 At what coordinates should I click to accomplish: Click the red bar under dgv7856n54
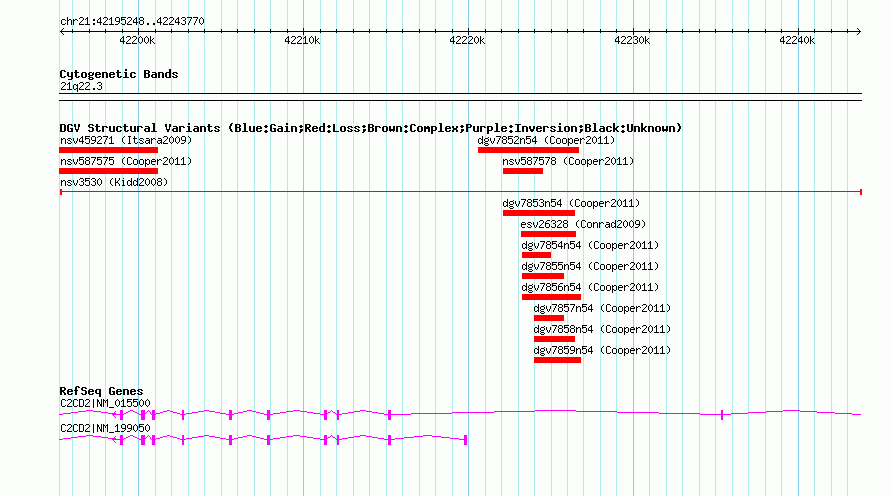(x=551, y=297)
